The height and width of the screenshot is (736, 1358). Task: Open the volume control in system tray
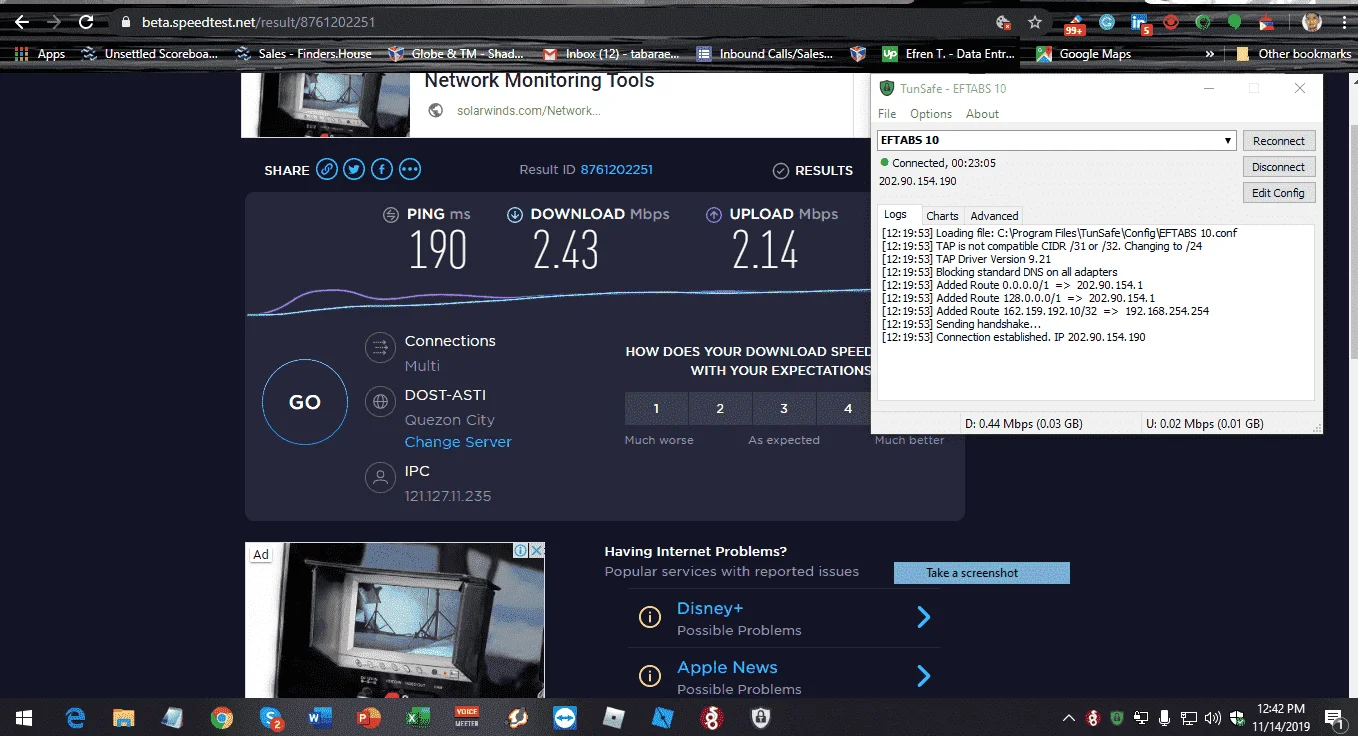pyautogui.click(x=1213, y=717)
